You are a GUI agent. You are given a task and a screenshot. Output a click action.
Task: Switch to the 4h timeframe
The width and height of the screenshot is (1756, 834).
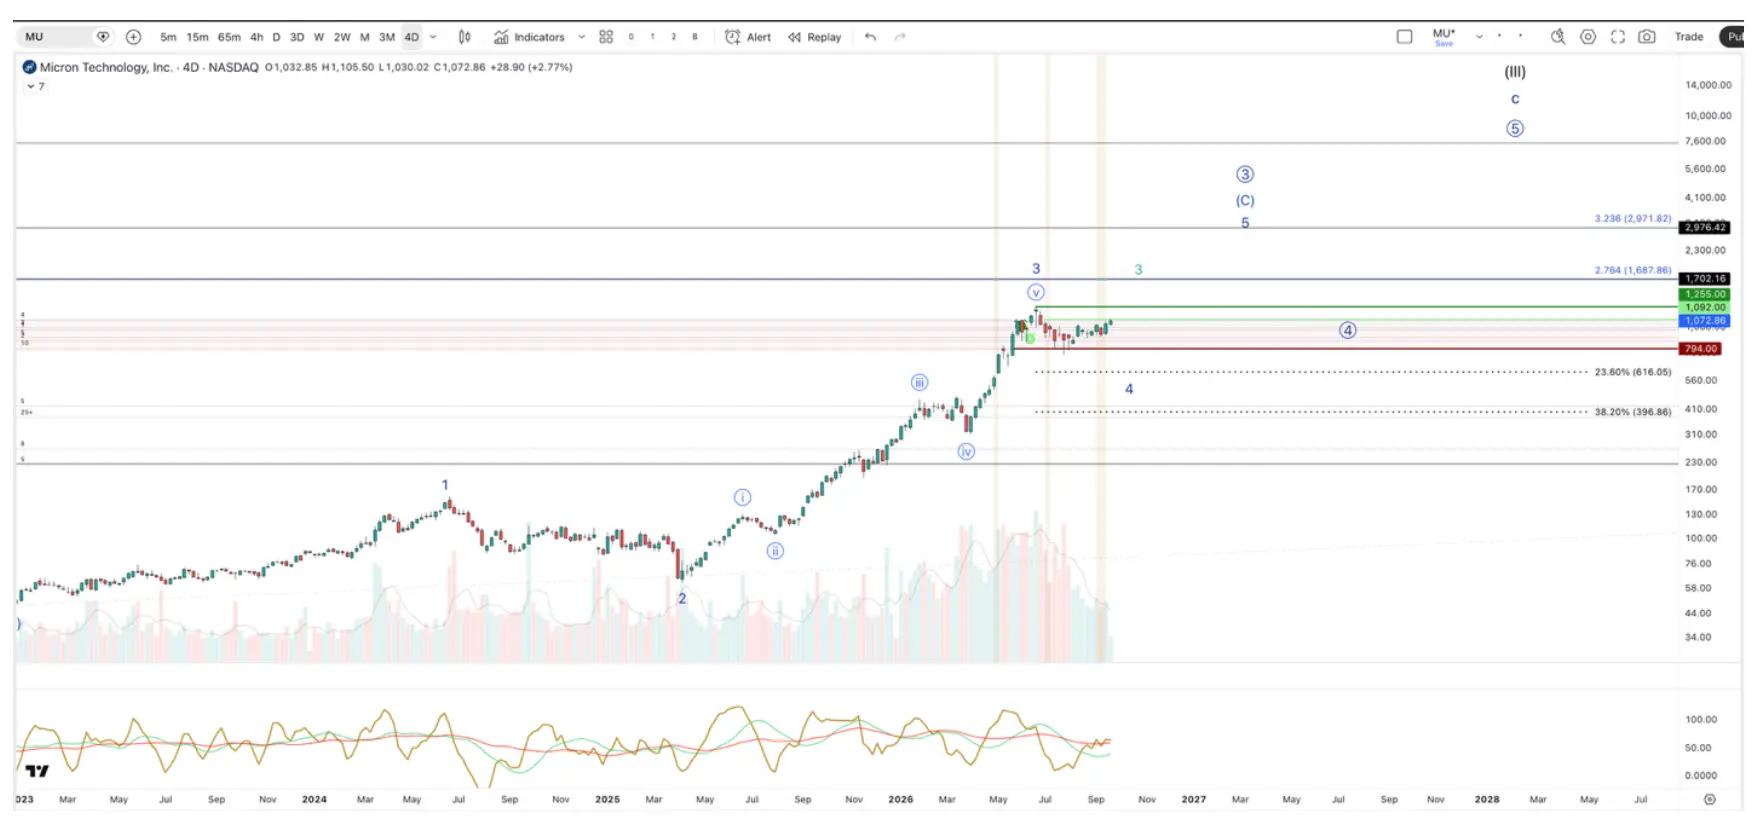pyautogui.click(x=257, y=37)
